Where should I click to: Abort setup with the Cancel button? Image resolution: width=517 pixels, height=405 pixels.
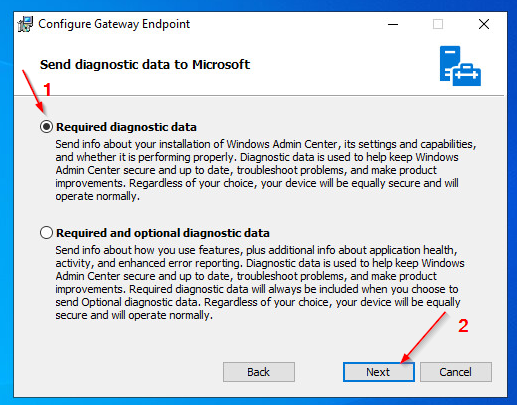pyautogui.click(x=456, y=372)
